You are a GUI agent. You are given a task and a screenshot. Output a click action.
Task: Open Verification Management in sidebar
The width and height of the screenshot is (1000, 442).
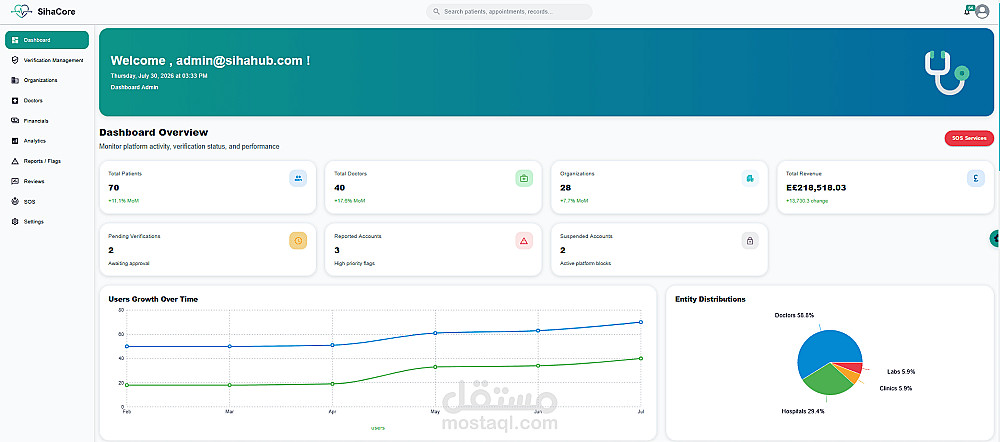point(47,60)
